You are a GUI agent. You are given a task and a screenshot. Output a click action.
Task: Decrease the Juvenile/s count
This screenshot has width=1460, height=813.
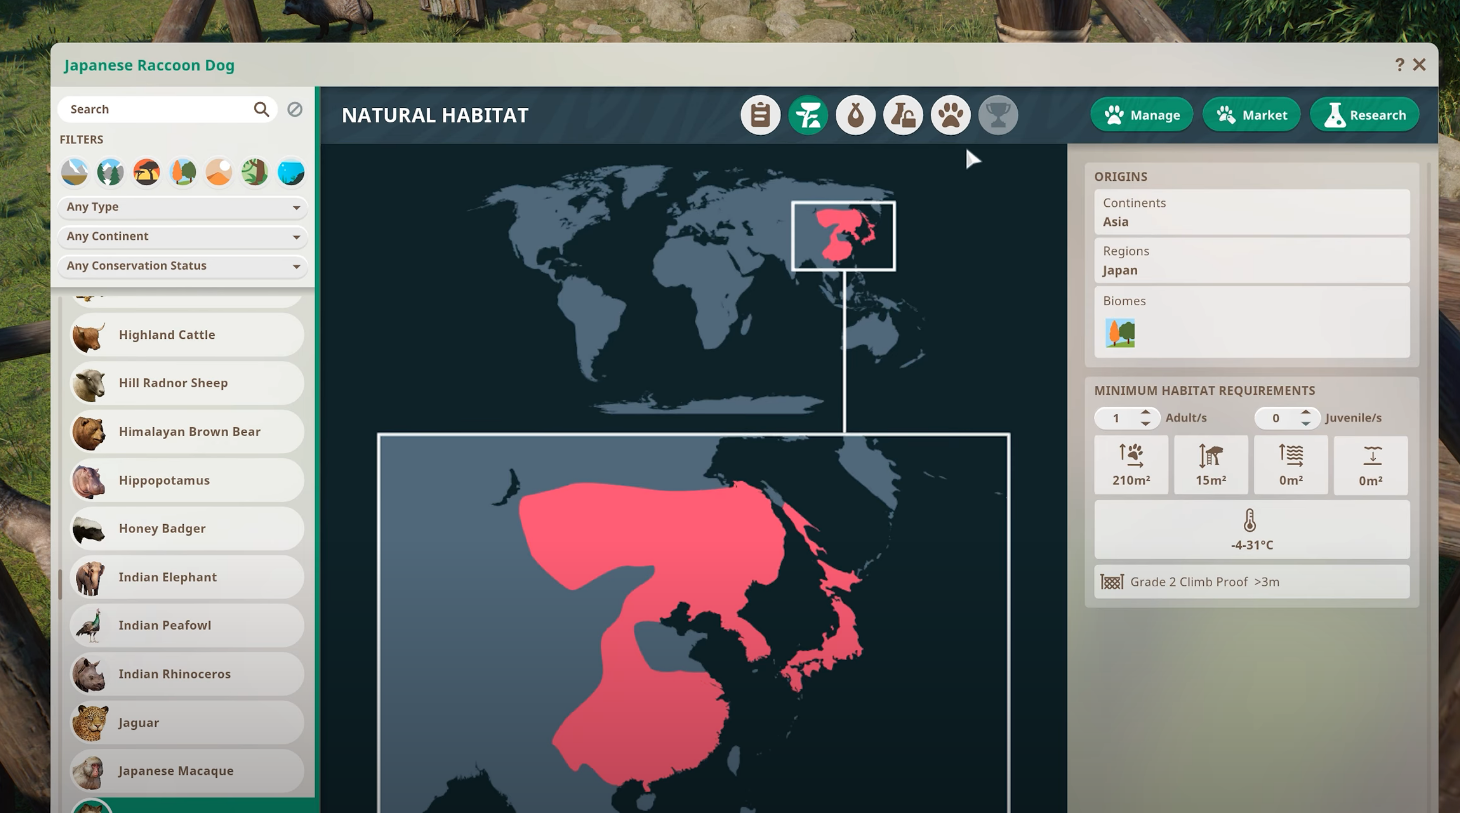click(x=1306, y=423)
